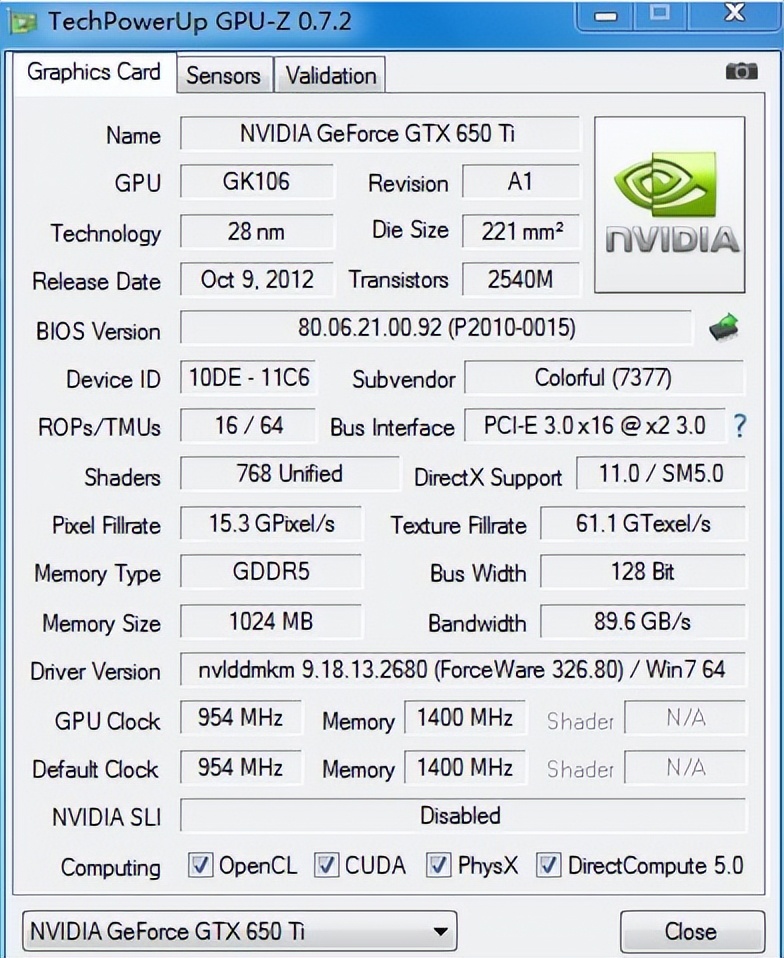Click the BIOS save chip icon
Screen dimensions: 784x958
(x=724, y=327)
